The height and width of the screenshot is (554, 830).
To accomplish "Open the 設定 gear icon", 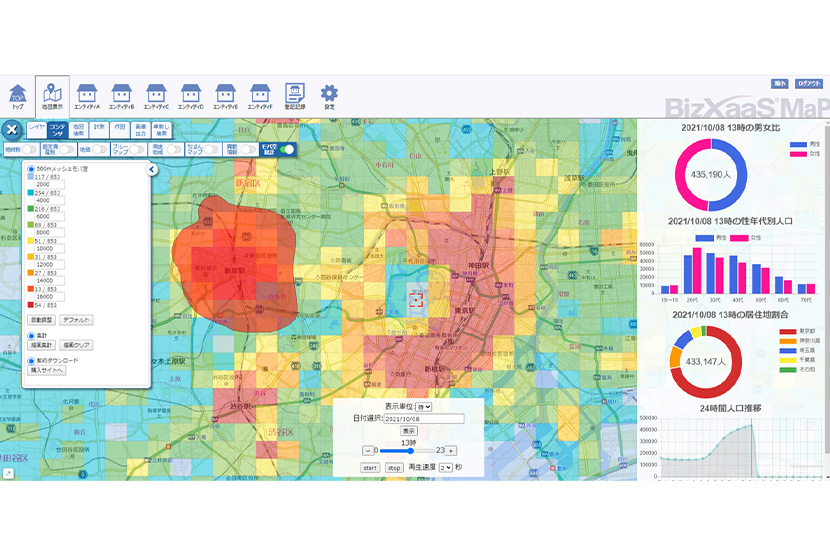I will point(329,94).
